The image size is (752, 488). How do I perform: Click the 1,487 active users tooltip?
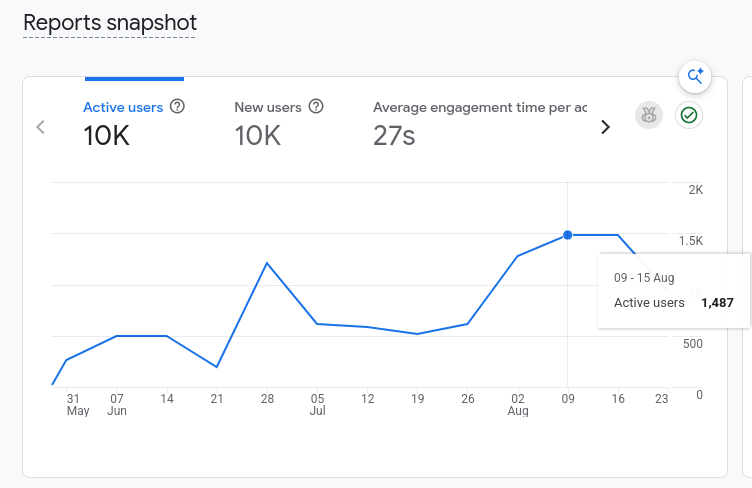point(674,291)
